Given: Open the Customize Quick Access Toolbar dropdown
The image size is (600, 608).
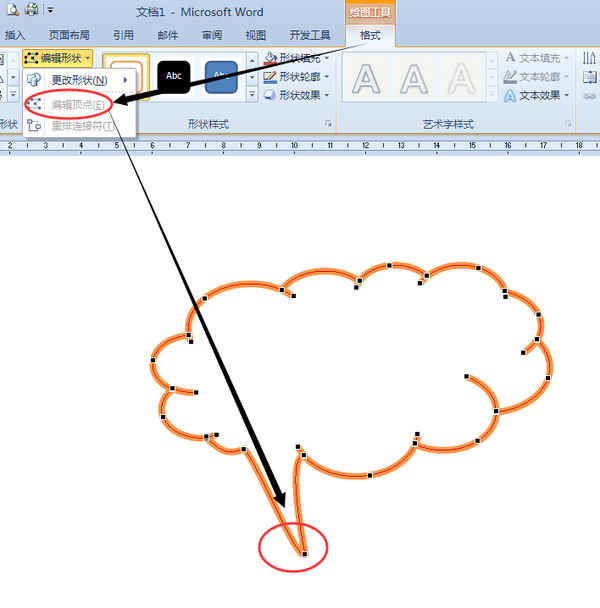Looking at the screenshot, I should click(x=50, y=10).
